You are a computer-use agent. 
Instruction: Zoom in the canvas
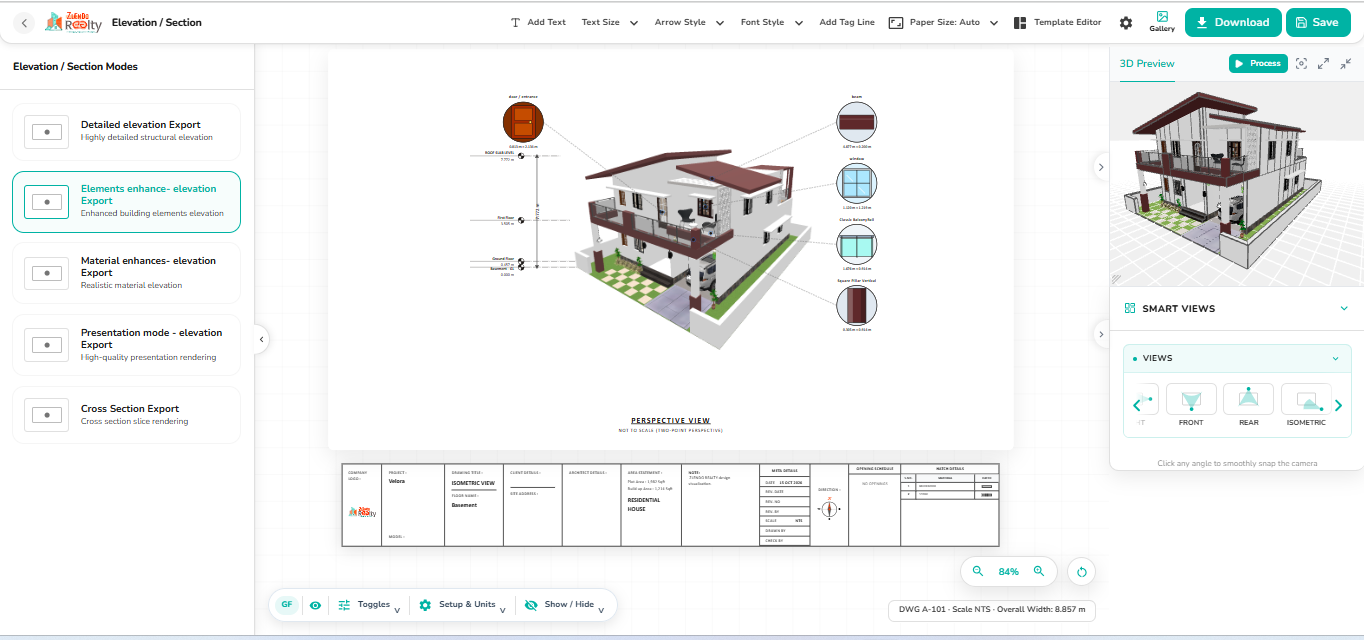1039,571
